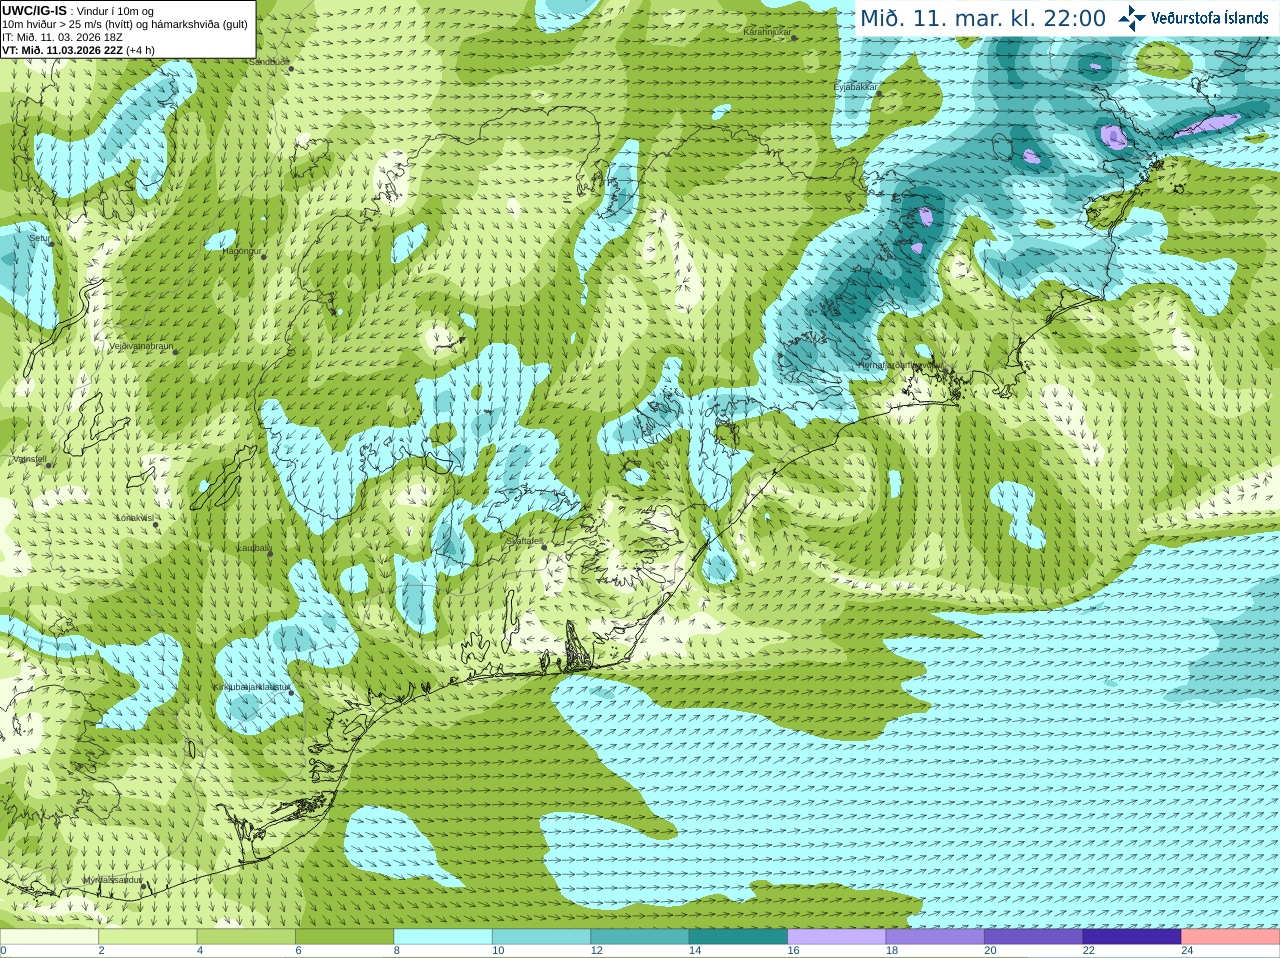1280x958 pixels.
Task: Click the 'IT: Mið. 11. 03. 2026 18Z' line
Action: pyautogui.click(x=62, y=37)
